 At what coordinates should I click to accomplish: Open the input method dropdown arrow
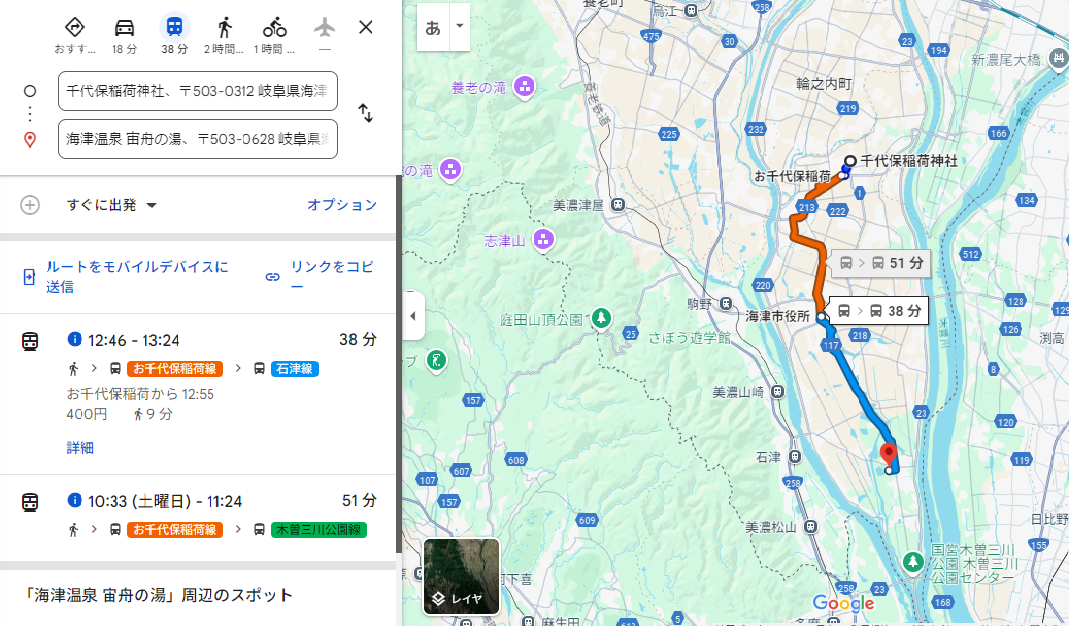460,27
